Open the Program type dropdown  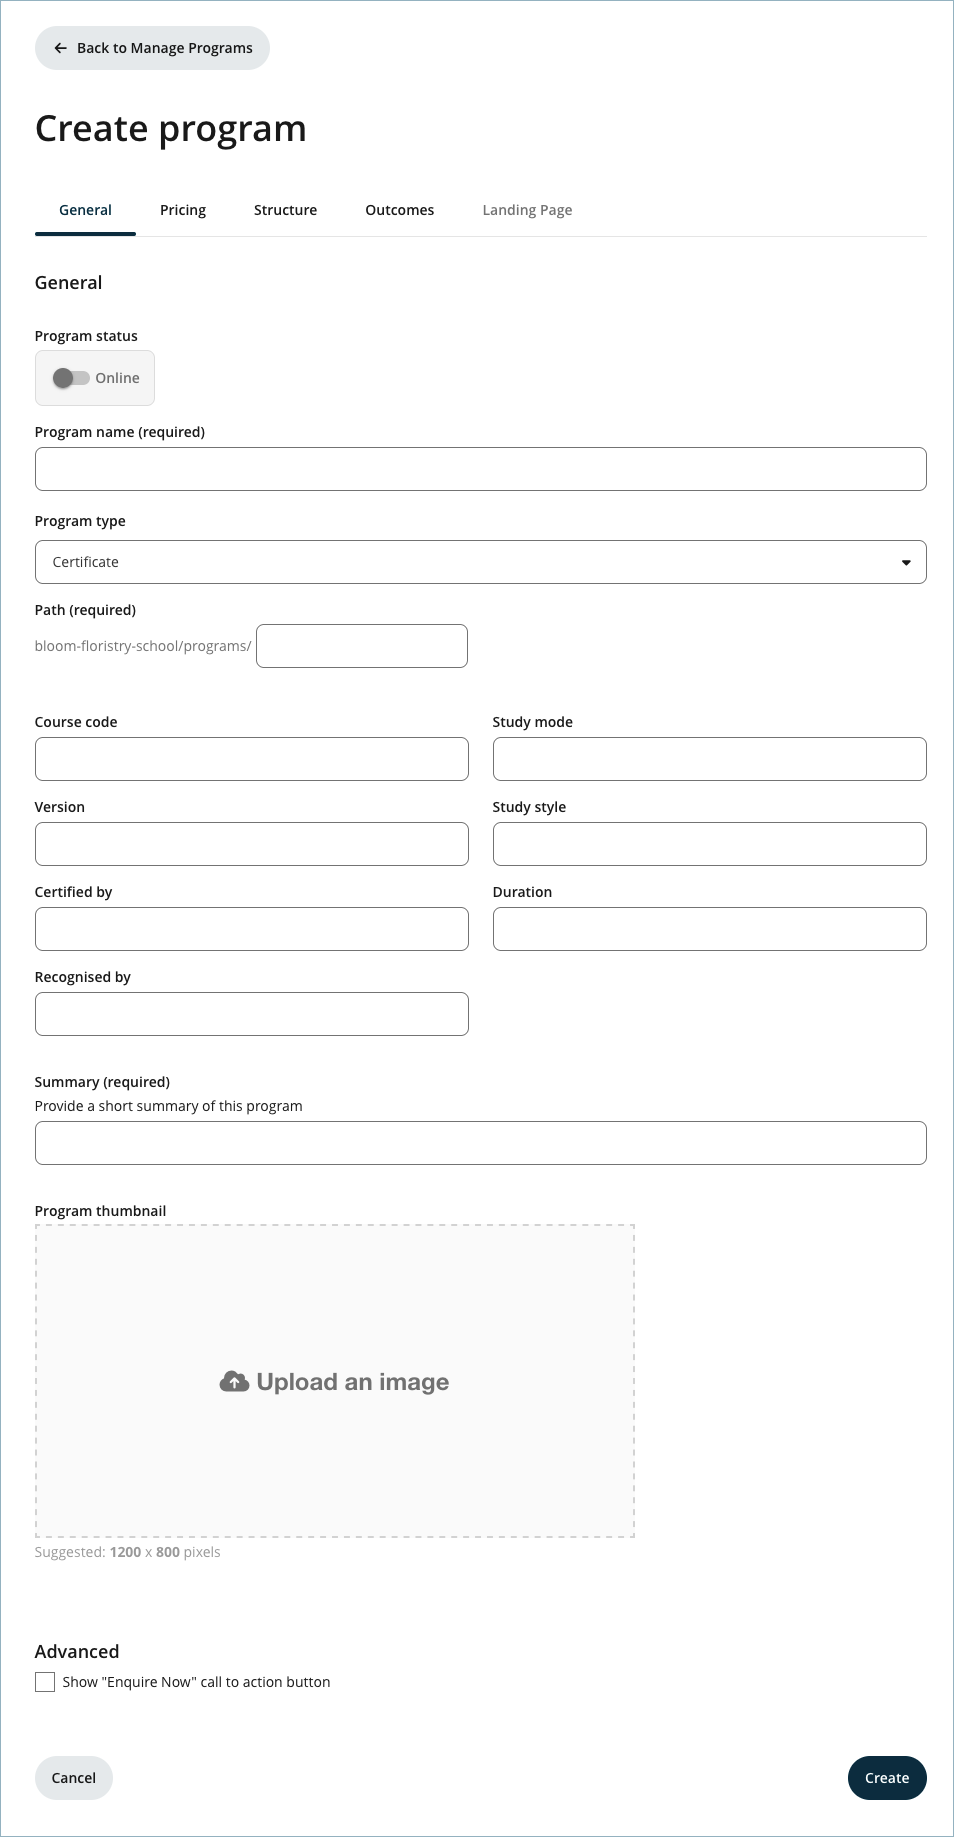(x=480, y=562)
